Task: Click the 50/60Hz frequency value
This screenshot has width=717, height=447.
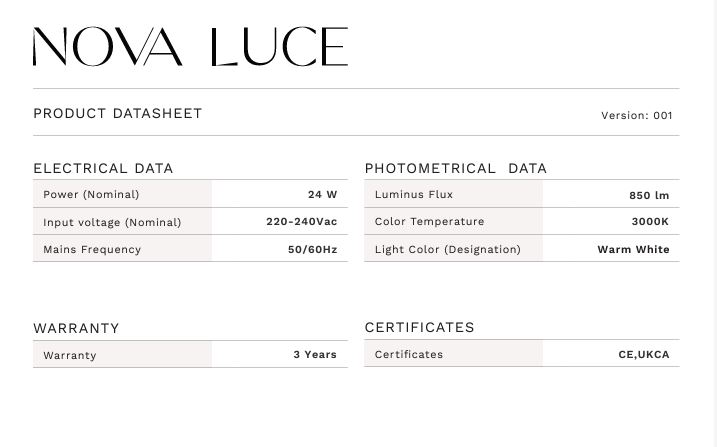Action: (x=312, y=249)
